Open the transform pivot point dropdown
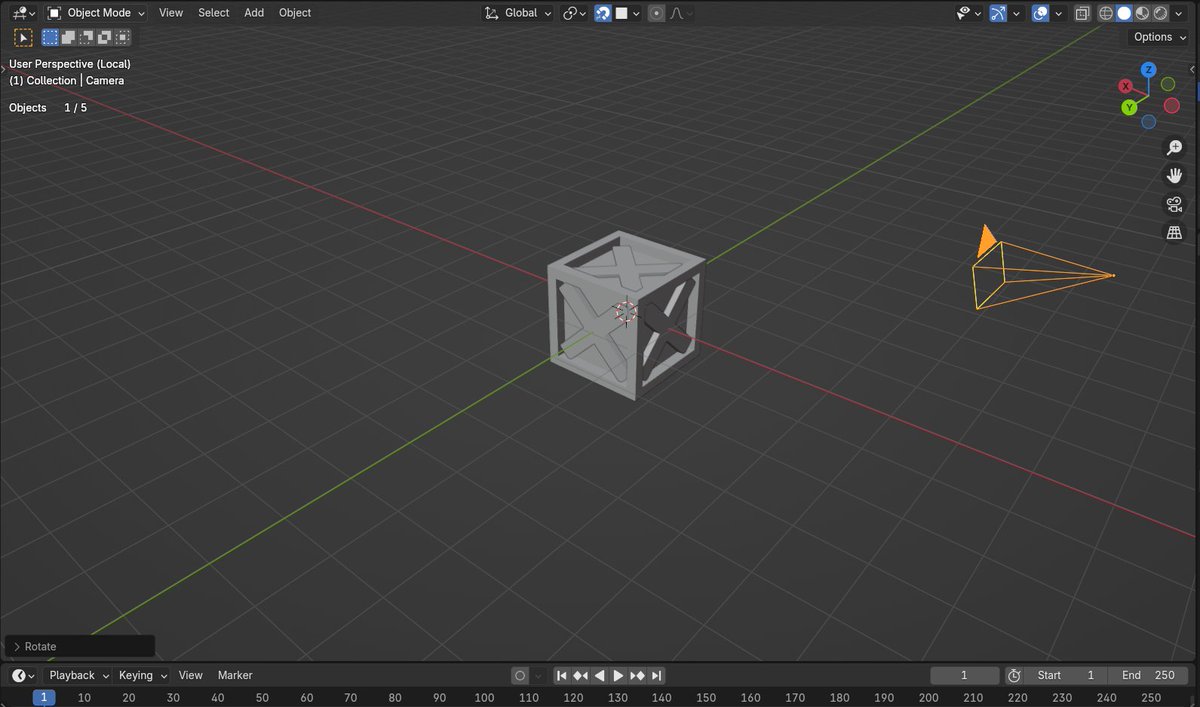The image size is (1200, 707). pyautogui.click(x=574, y=13)
